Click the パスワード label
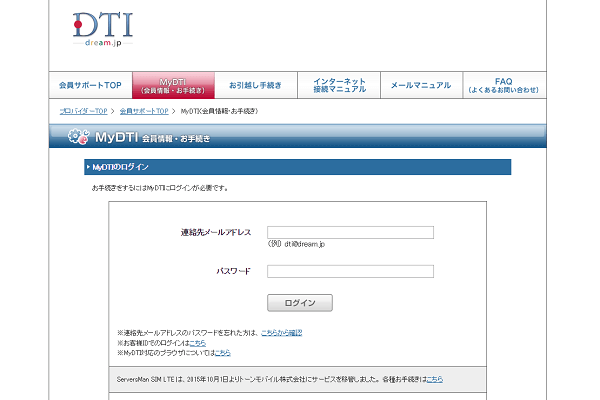 pyautogui.click(x=233, y=271)
